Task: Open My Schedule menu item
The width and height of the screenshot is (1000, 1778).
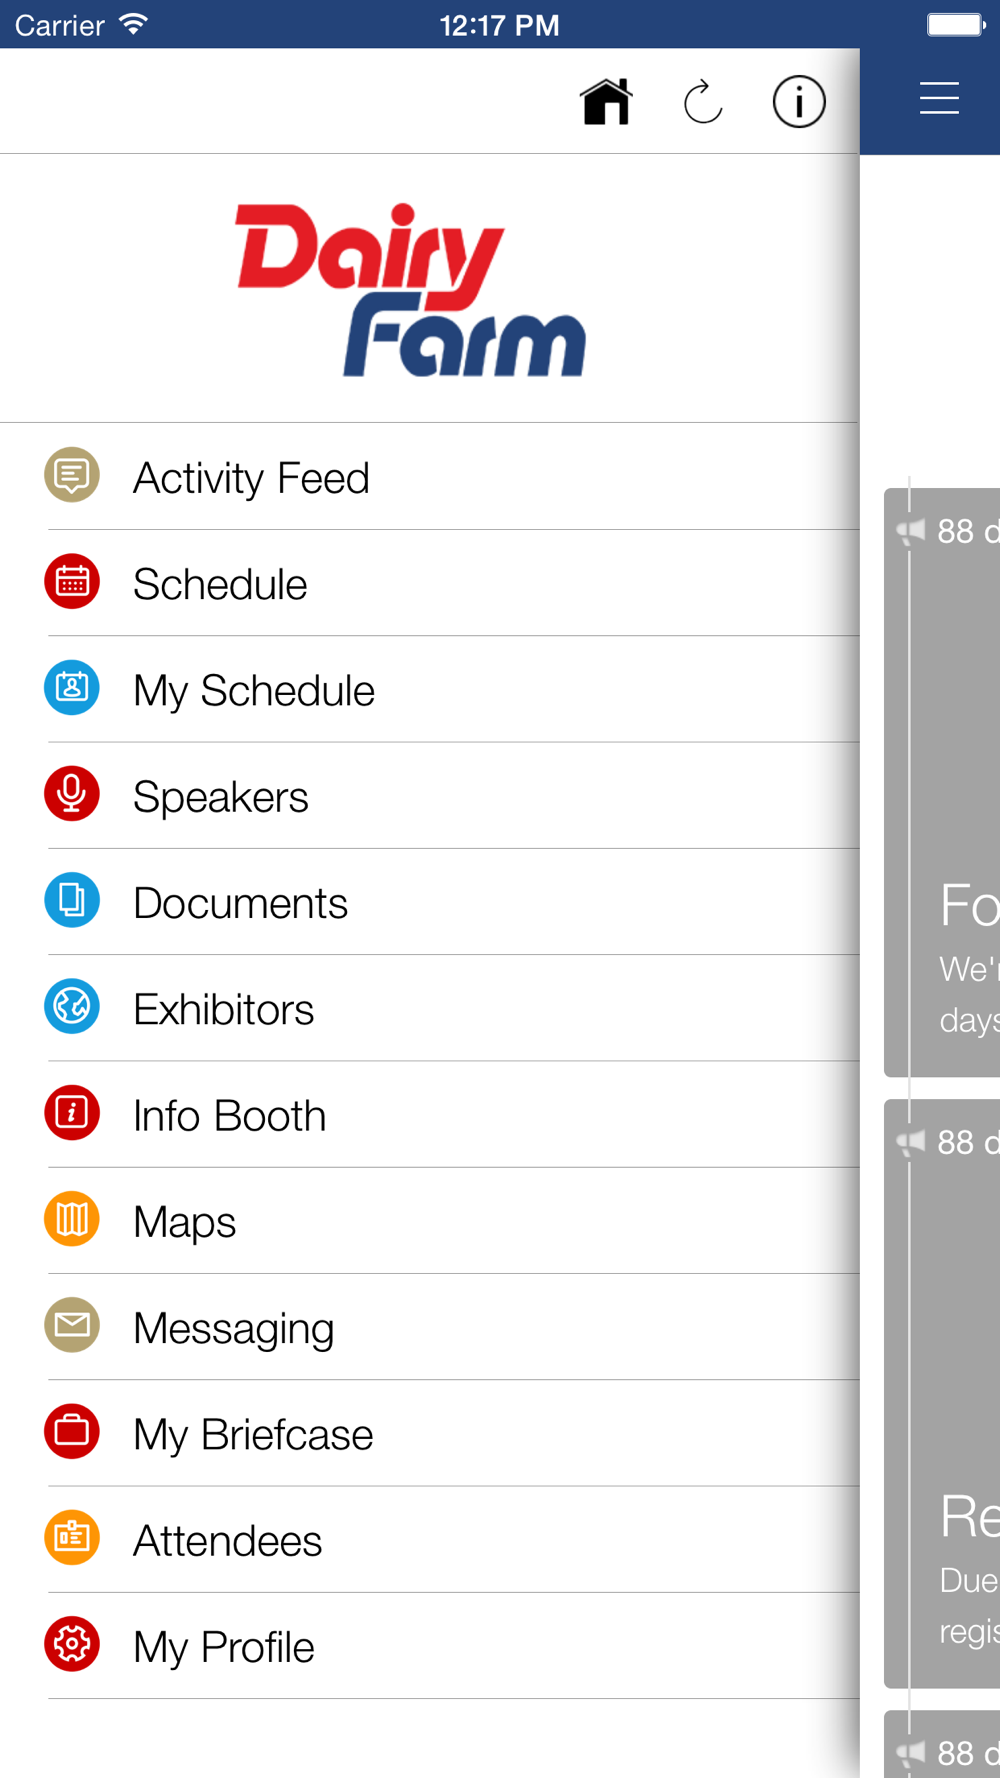Action: (x=254, y=691)
